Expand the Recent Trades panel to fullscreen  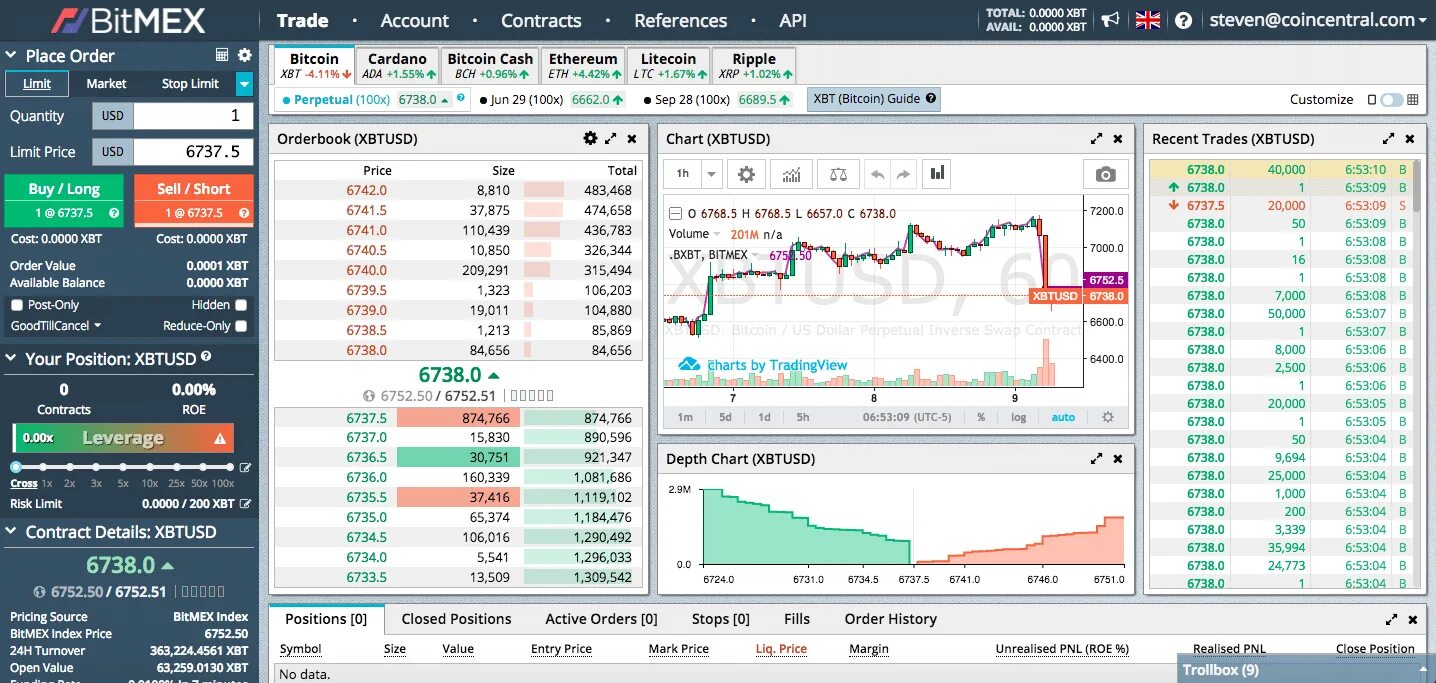point(1389,139)
